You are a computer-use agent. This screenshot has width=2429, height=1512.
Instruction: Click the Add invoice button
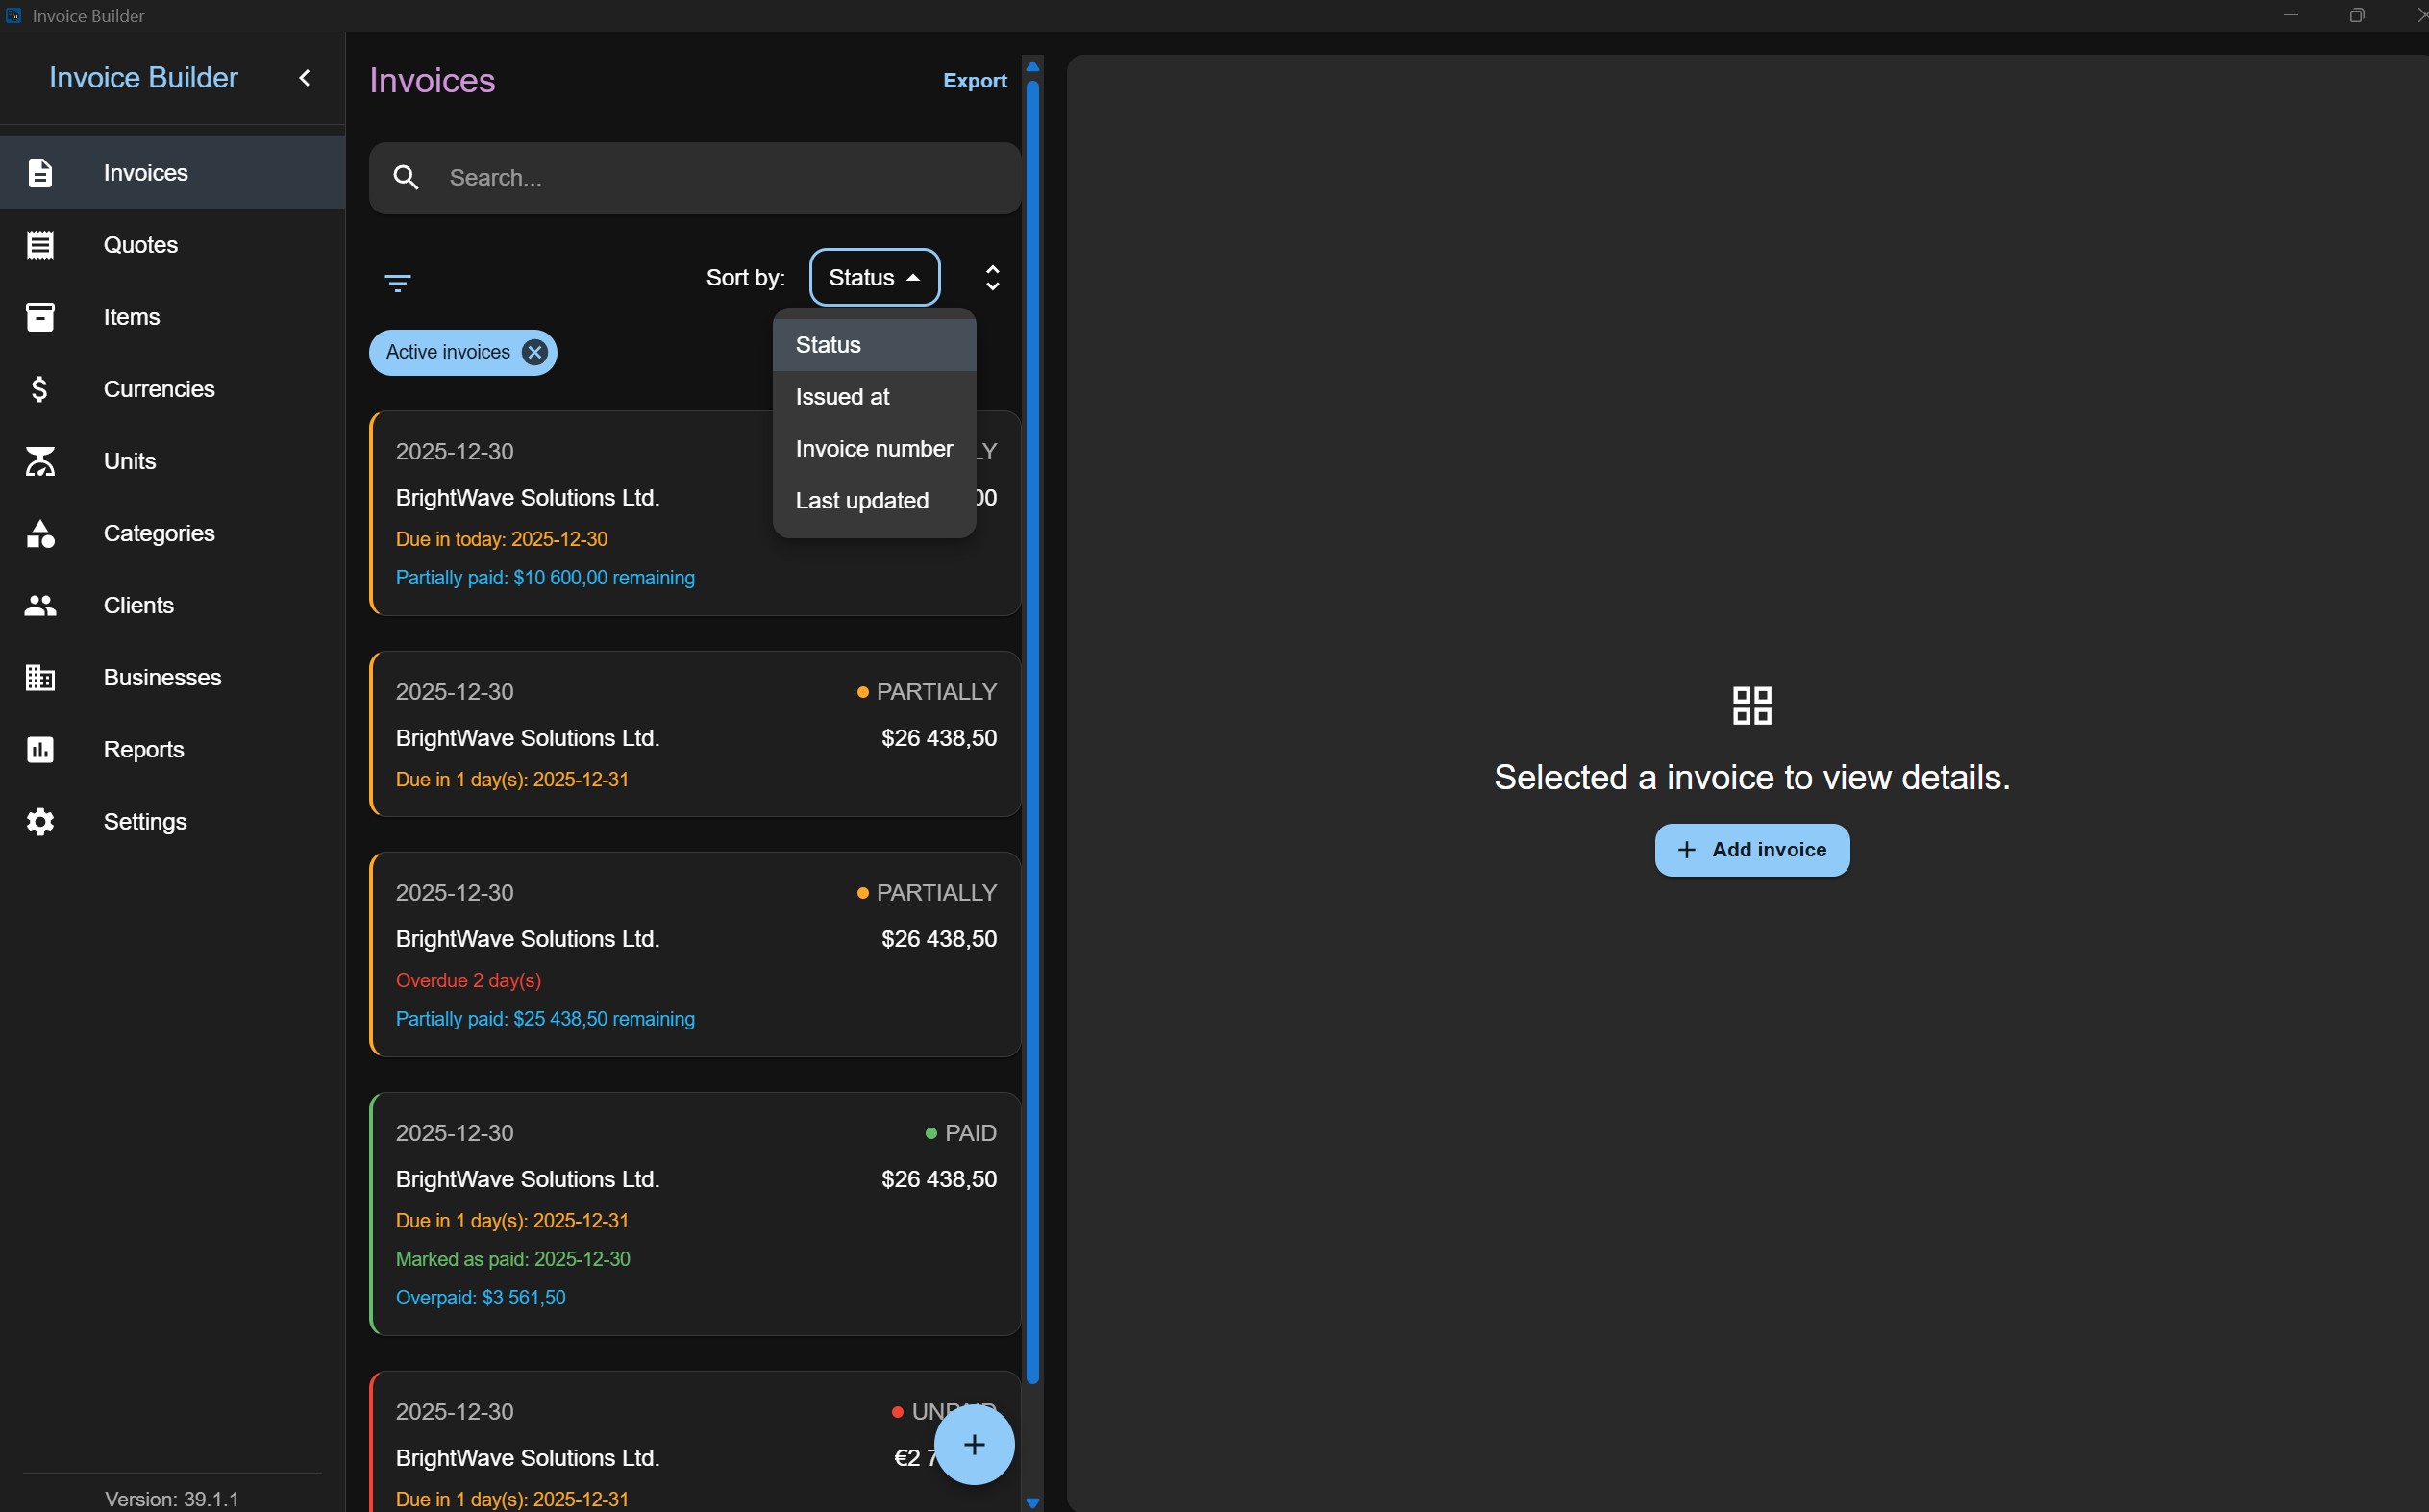click(x=1752, y=849)
